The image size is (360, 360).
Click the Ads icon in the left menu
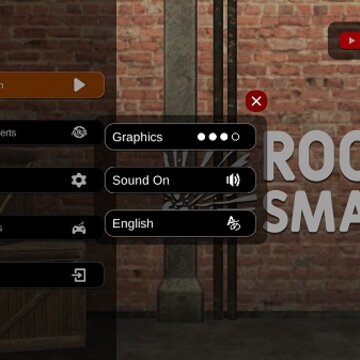tap(79, 133)
